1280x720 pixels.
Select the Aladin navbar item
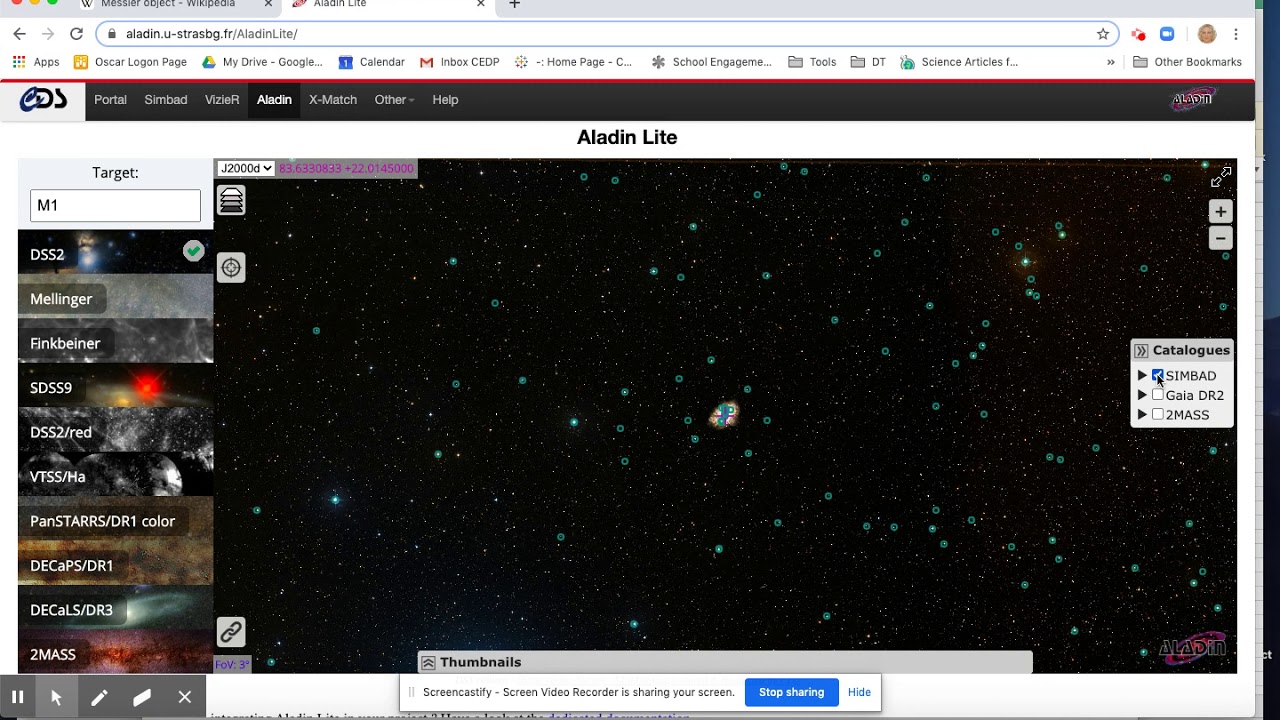(274, 100)
